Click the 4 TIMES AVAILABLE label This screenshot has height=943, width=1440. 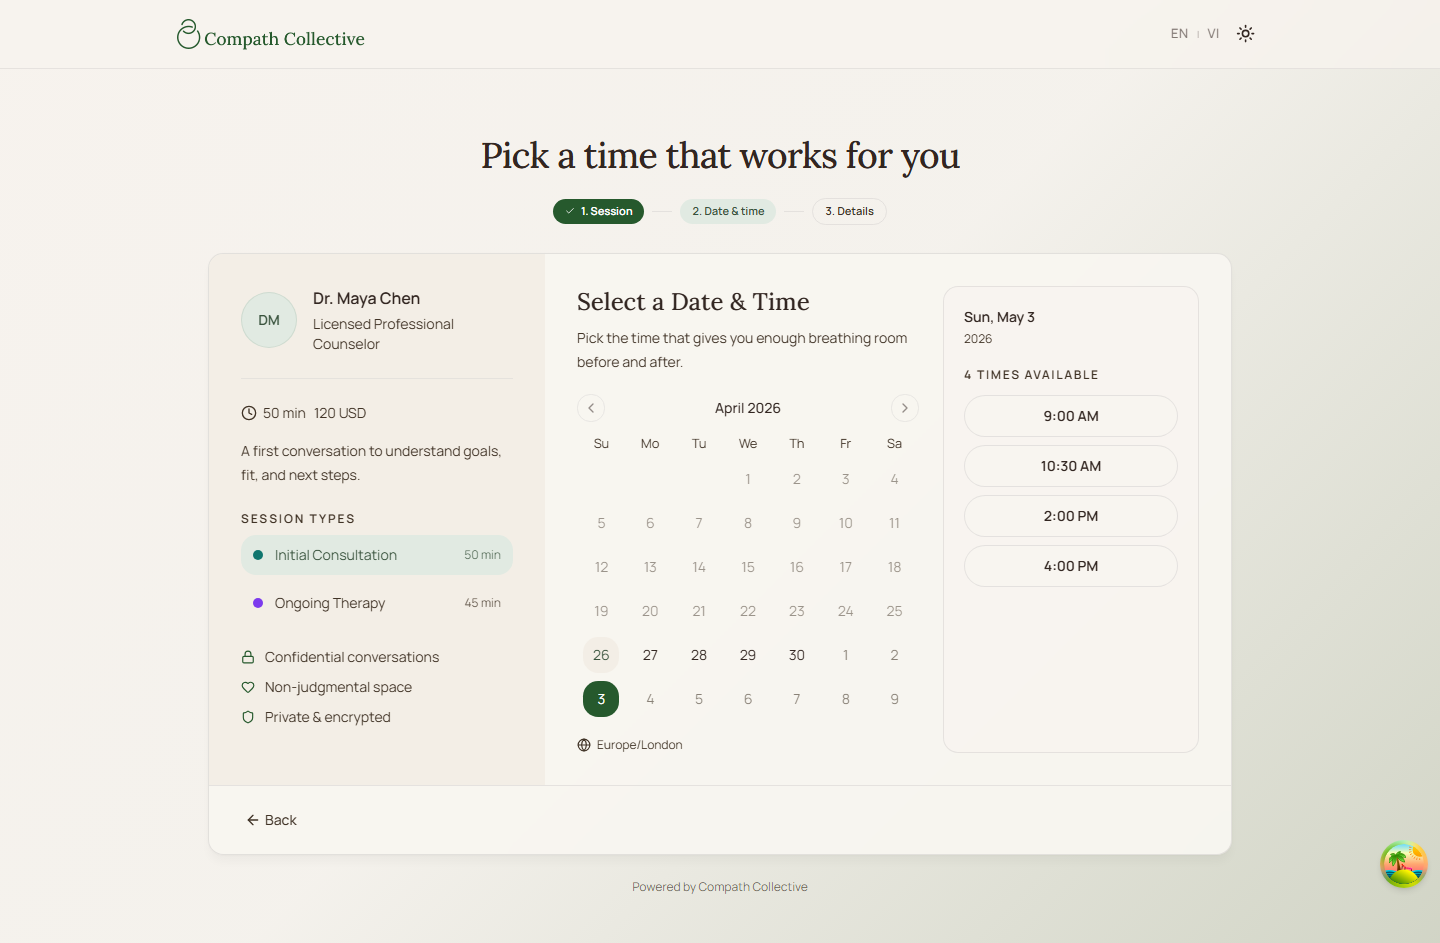tap(1031, 375)
